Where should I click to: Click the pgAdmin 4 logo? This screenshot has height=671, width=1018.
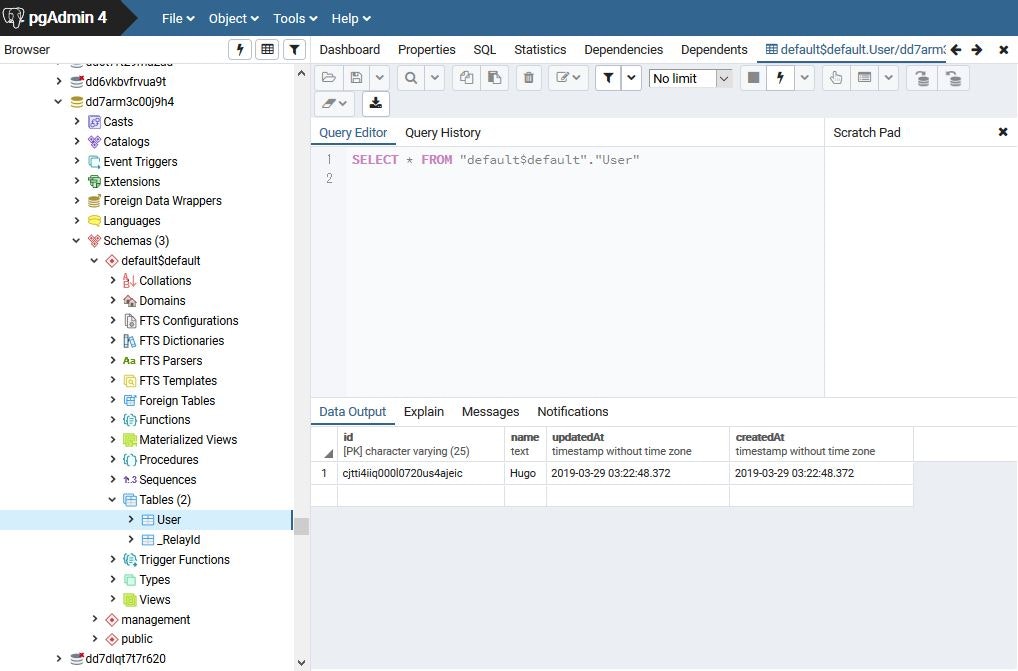pyautogui.click(x=55, y=18)
